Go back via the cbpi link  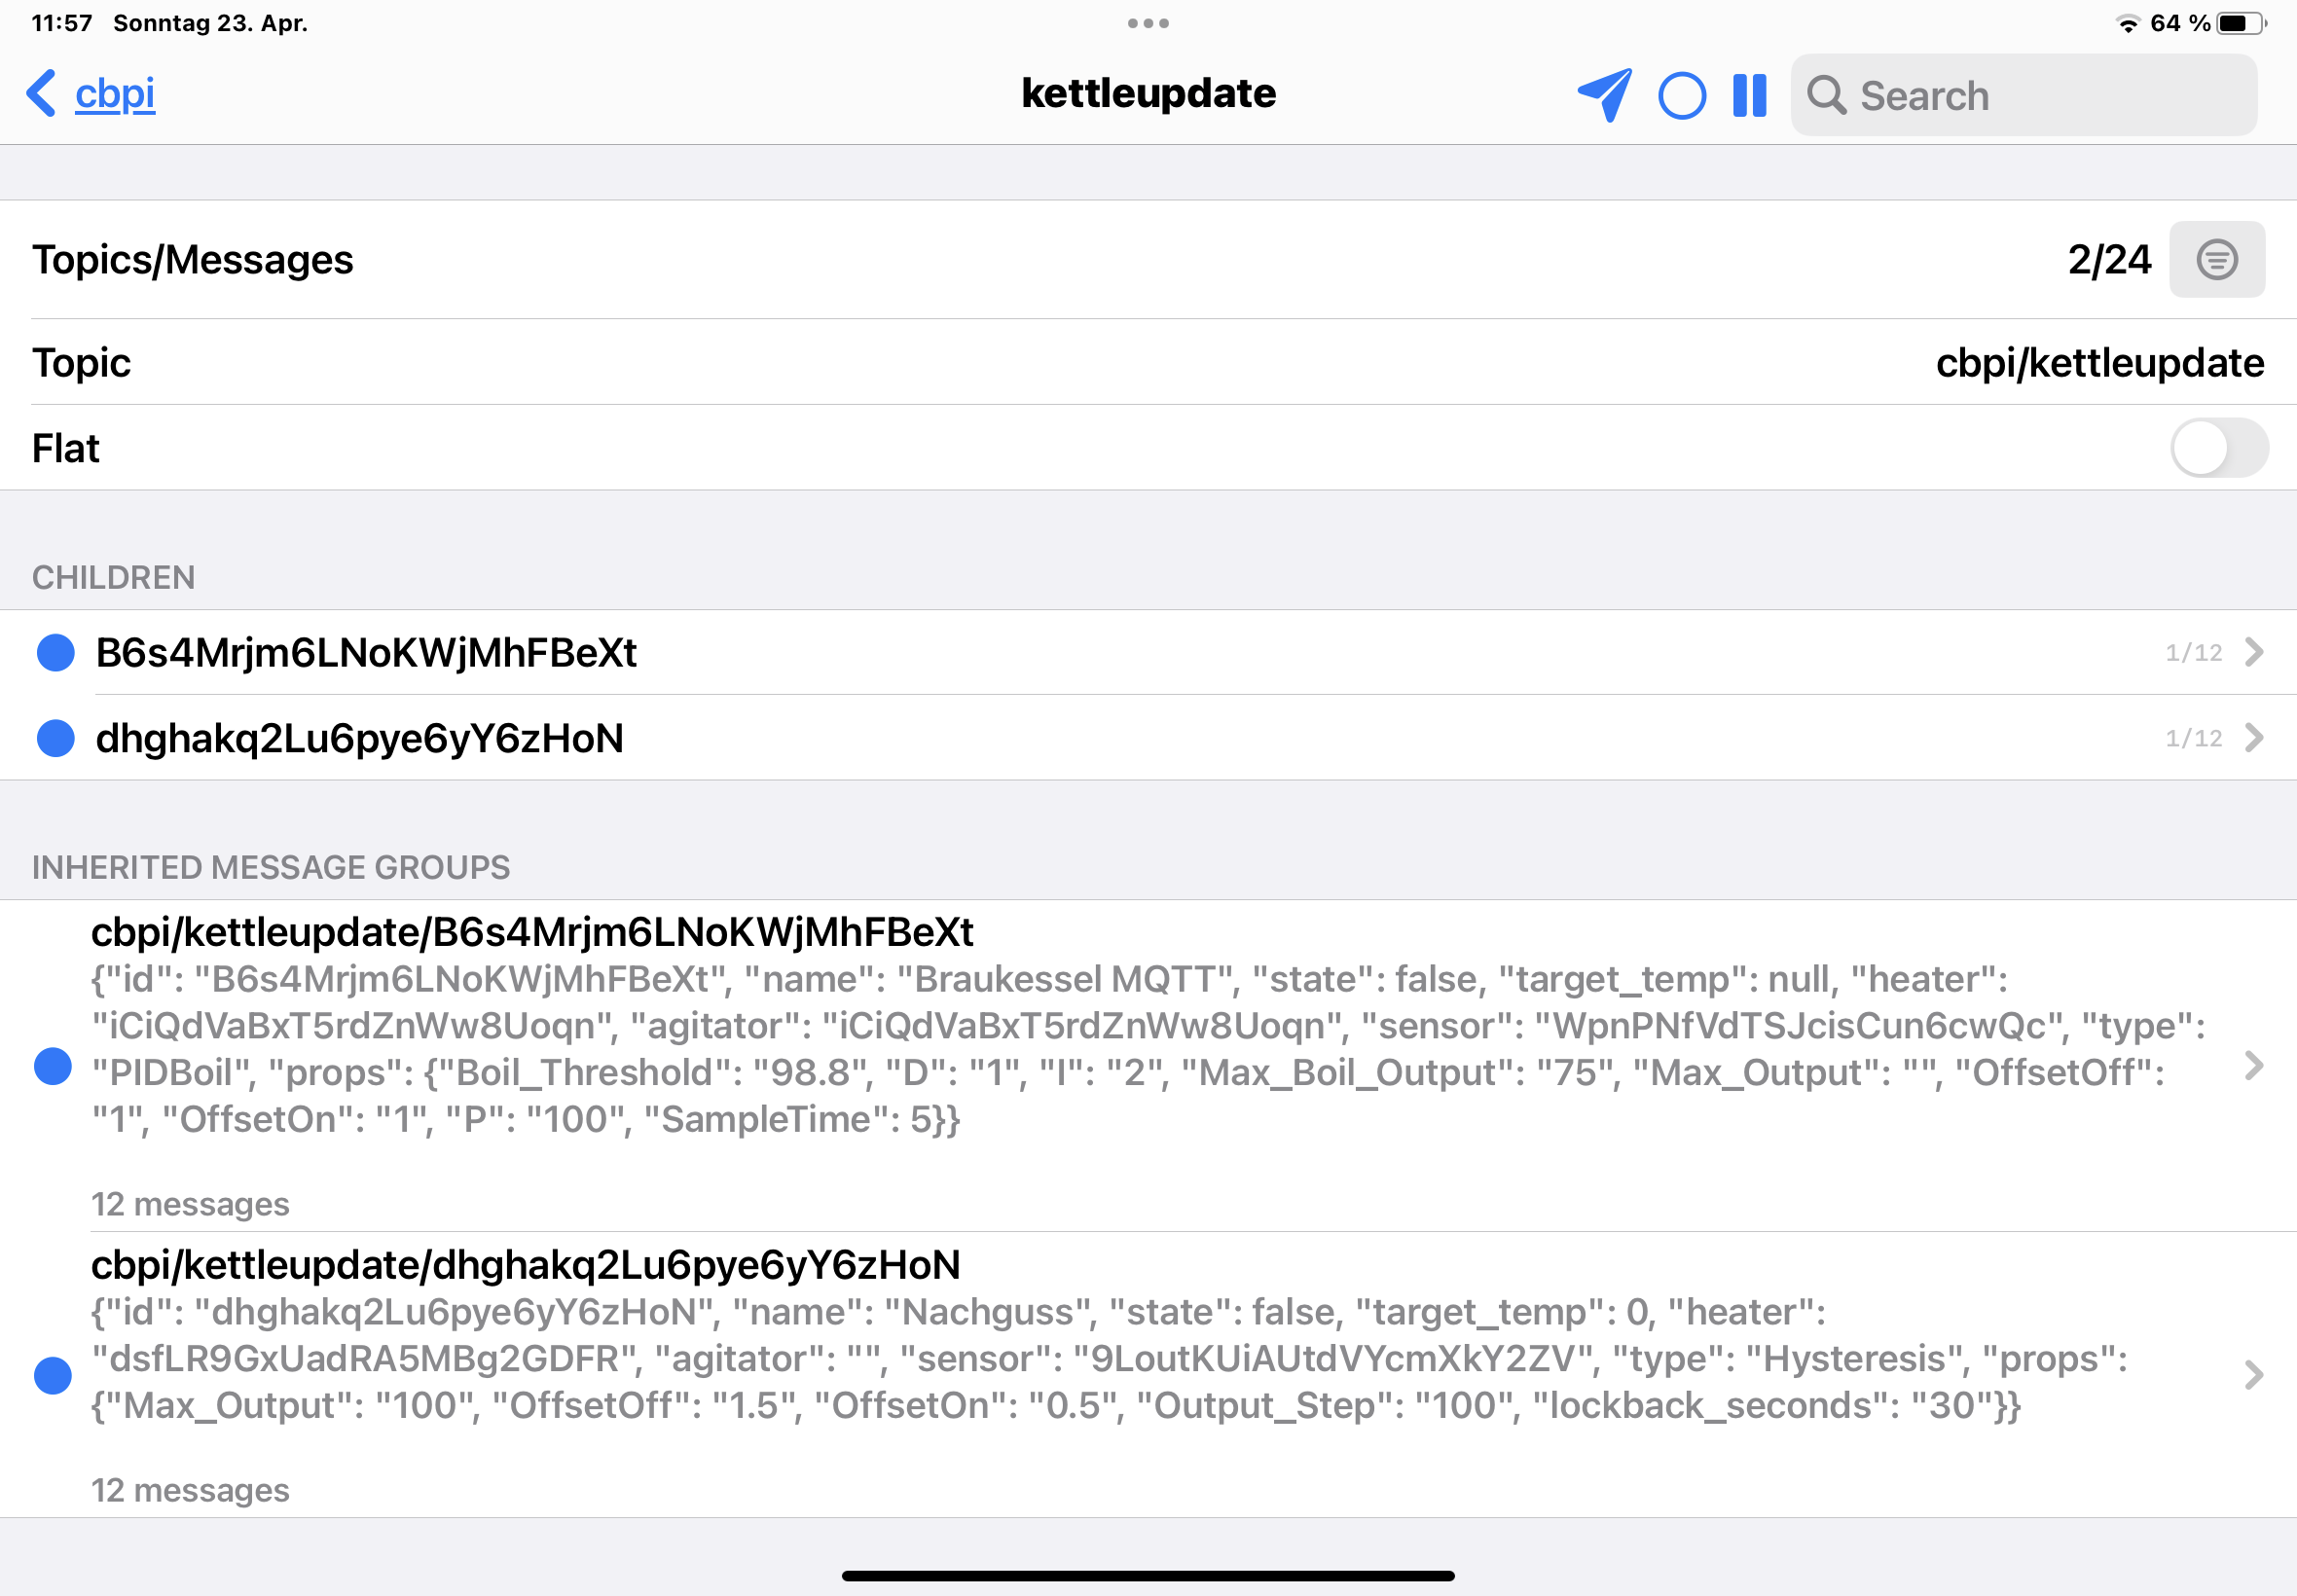click(x=115, y=94)
